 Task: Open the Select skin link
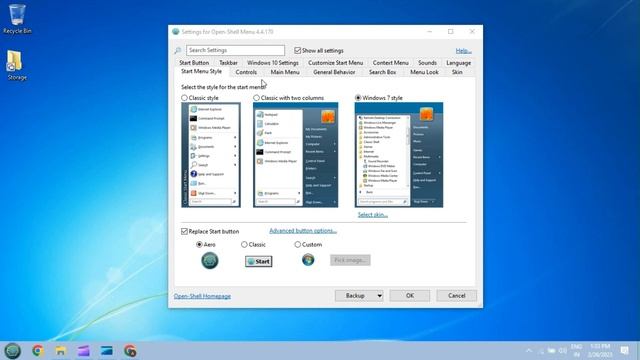coord(373,215)
